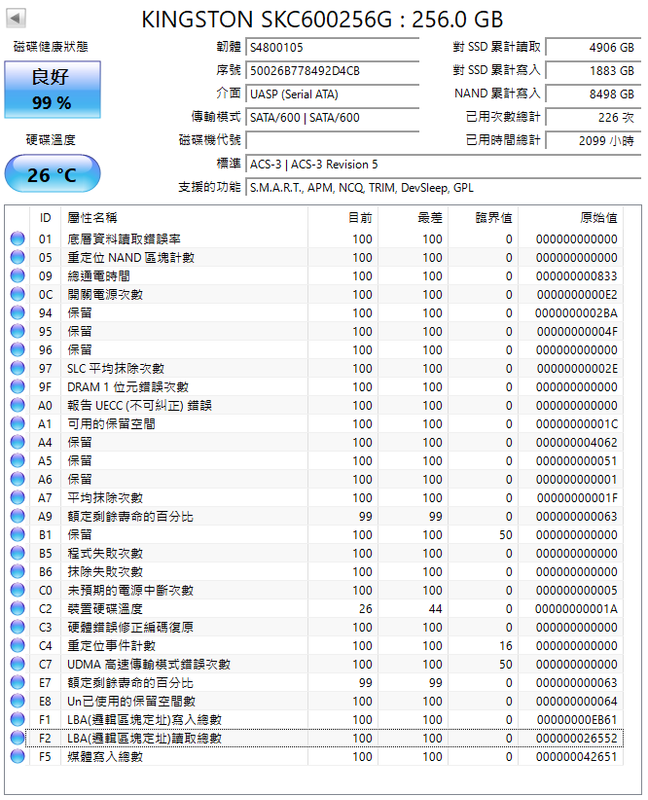Image resolution: width=648 pixels, height=800 pixels.
Task: Click the serial number field 50026B778492D4CB
Action: point(332,71)
